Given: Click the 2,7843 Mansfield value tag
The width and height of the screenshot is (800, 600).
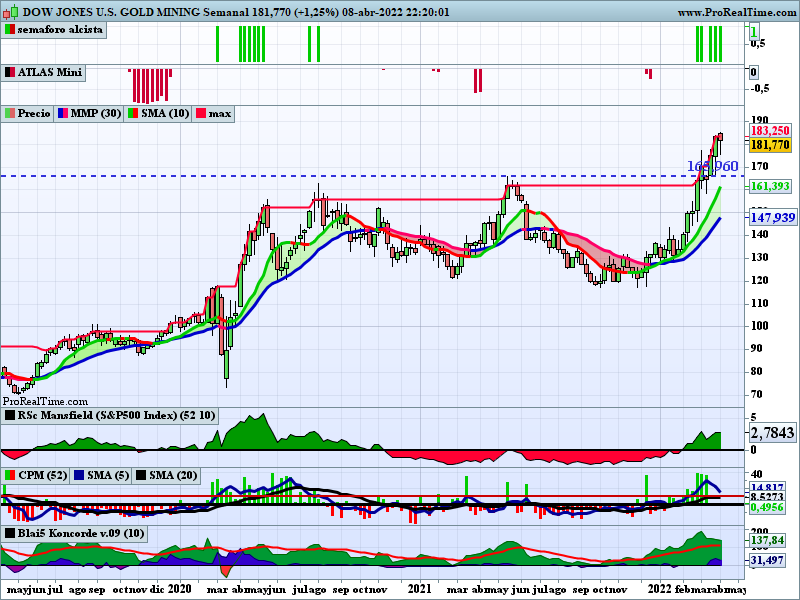Looking at the screenshot, I should [772, 433].
